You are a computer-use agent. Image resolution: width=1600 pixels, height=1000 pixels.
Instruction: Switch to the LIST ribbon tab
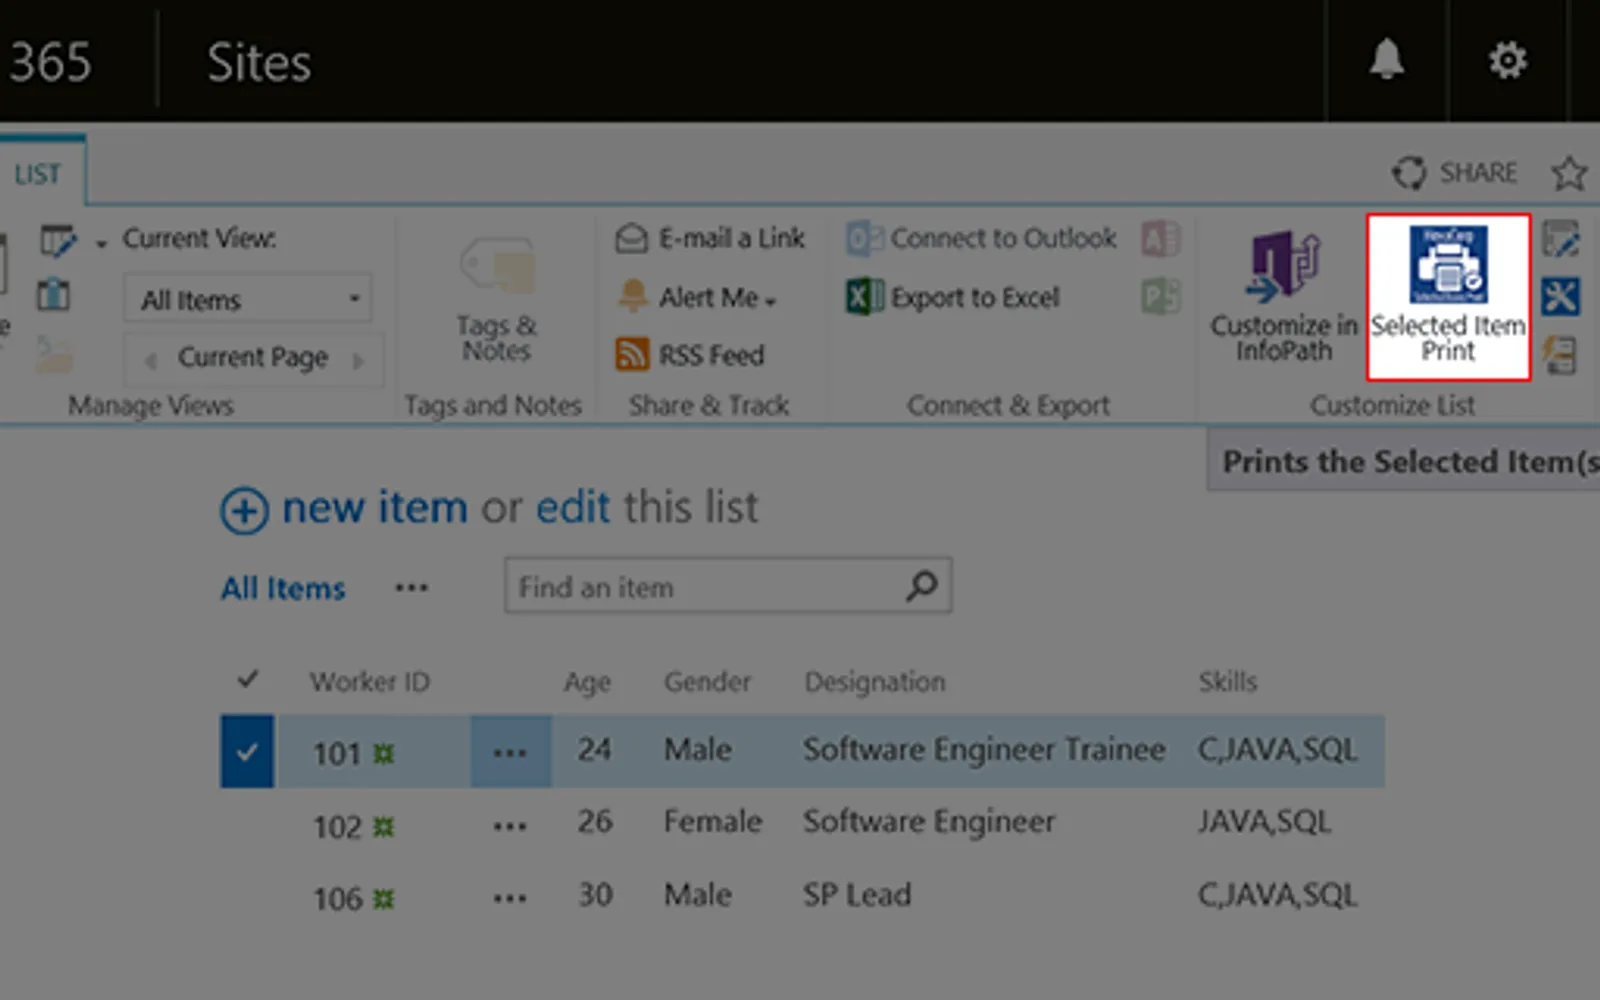[38, 174]
